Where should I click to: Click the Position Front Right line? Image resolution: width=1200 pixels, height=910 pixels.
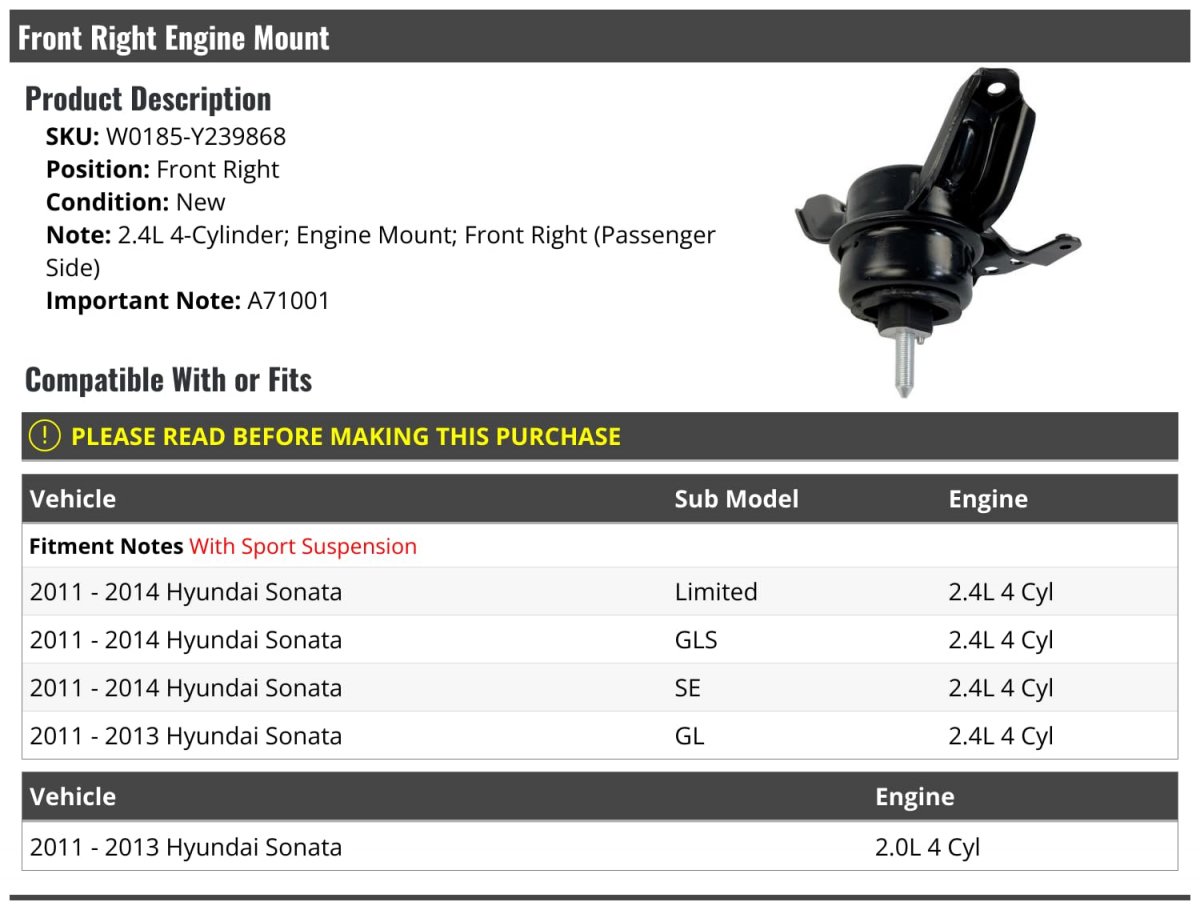tap(163, 169)
